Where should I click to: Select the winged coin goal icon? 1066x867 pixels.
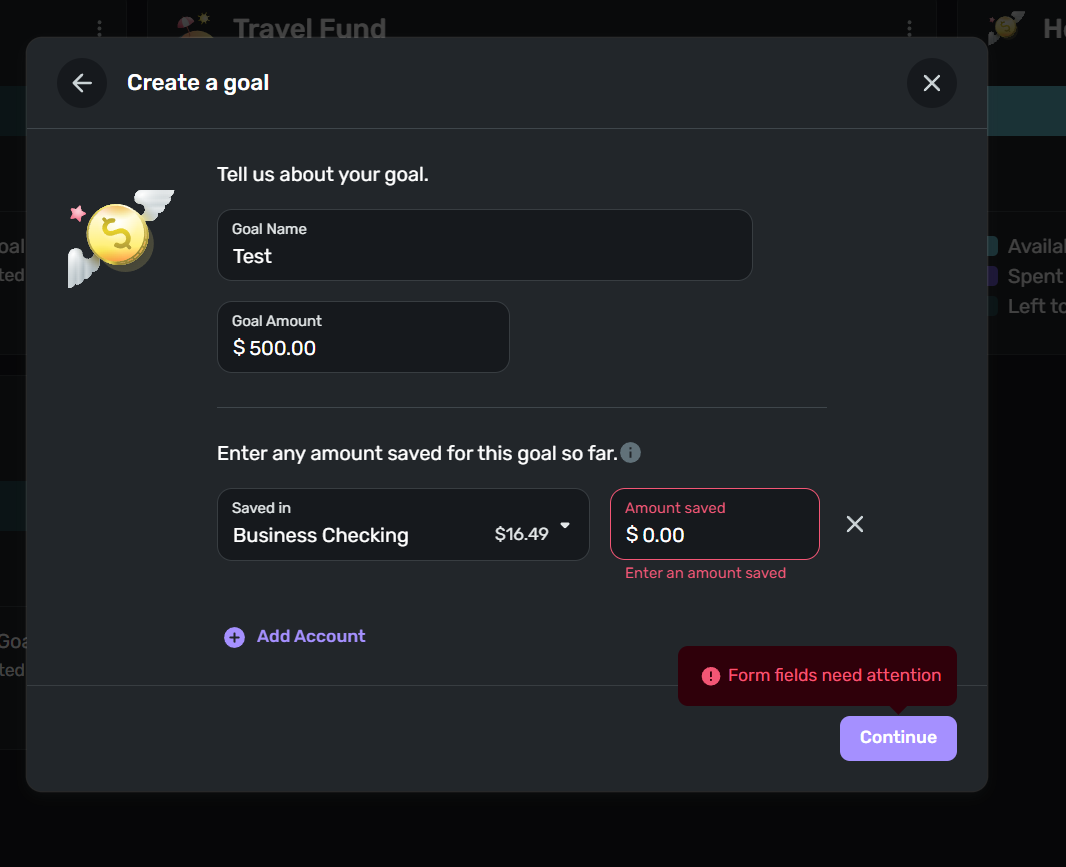coord(120,237)
